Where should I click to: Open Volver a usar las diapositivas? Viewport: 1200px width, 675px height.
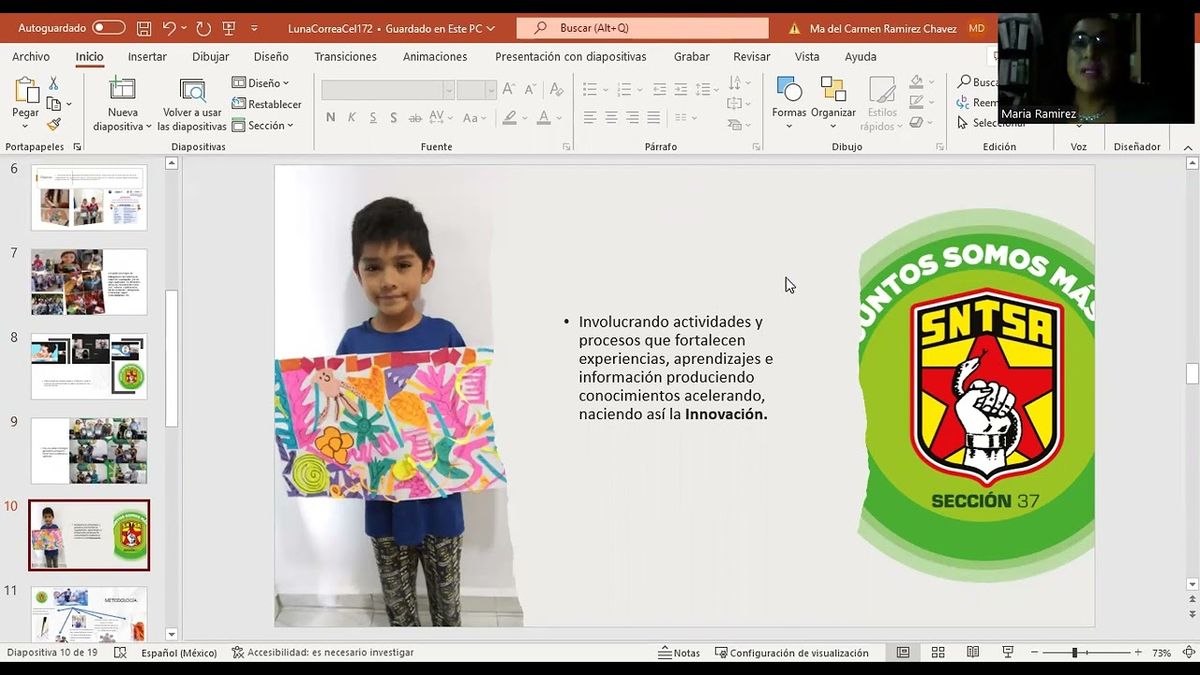[x=192, y=104]
